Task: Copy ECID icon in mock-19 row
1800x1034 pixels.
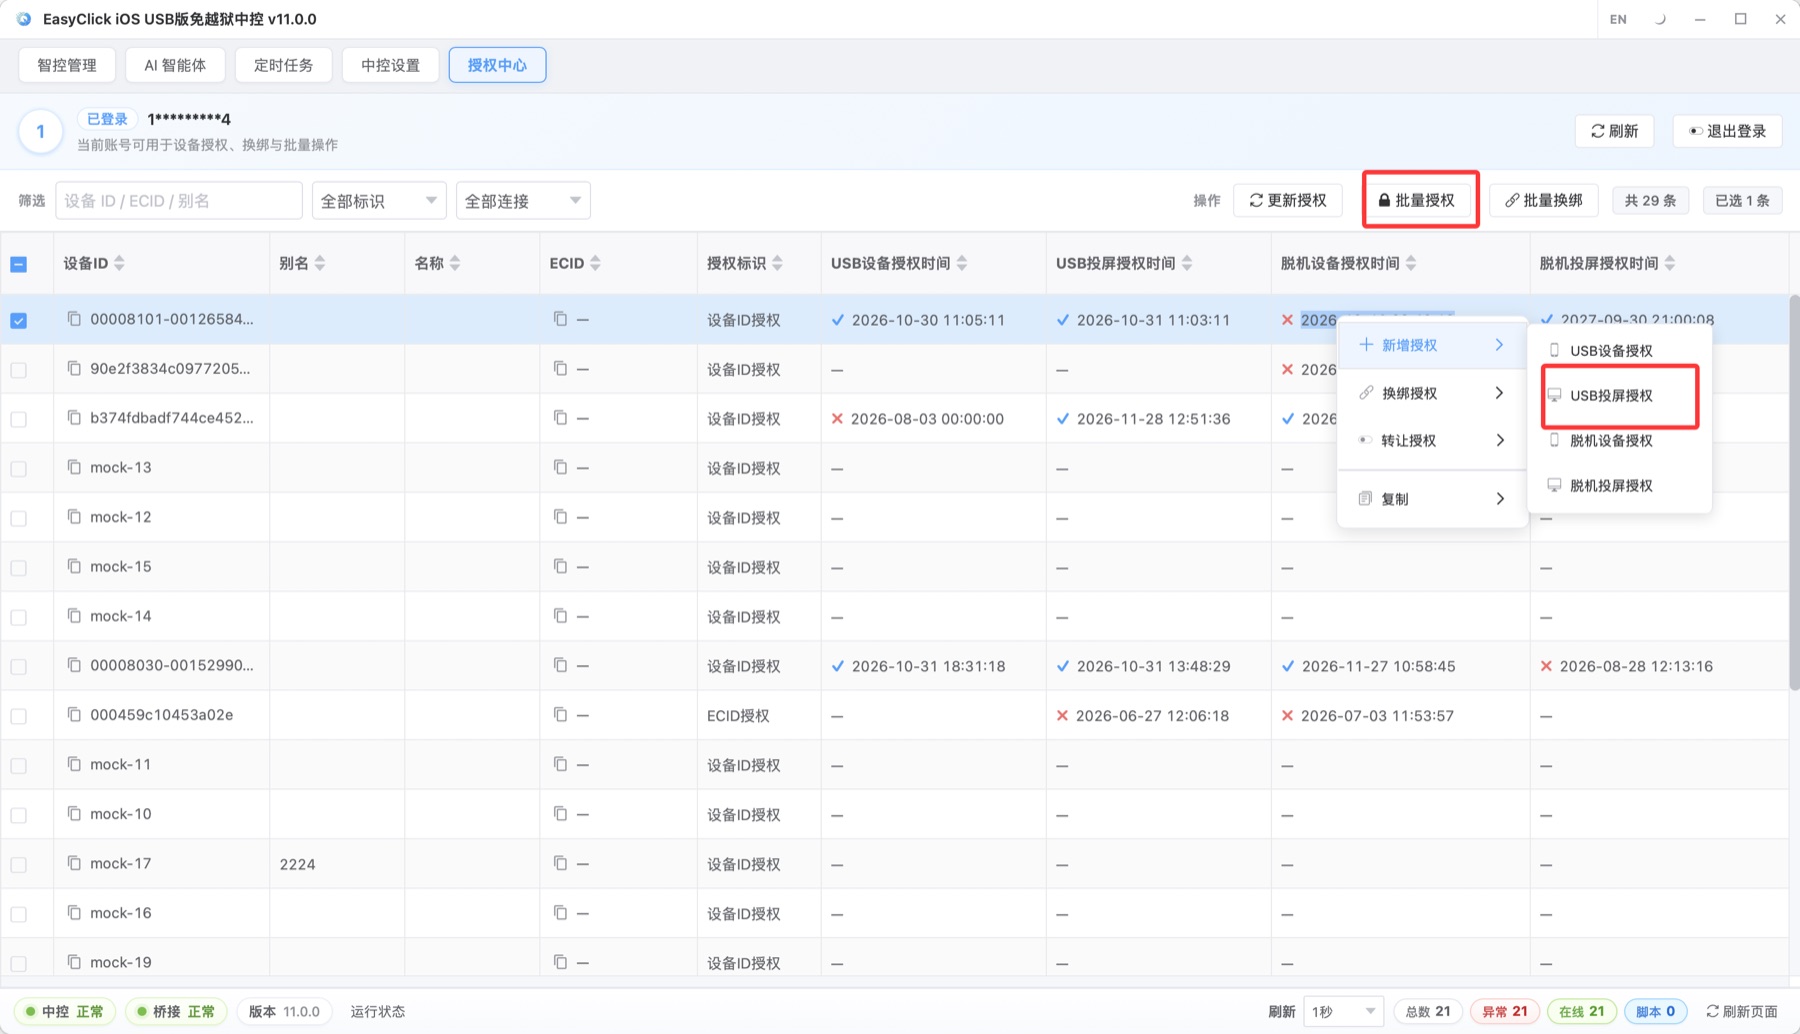Action: tap(560, 962)
